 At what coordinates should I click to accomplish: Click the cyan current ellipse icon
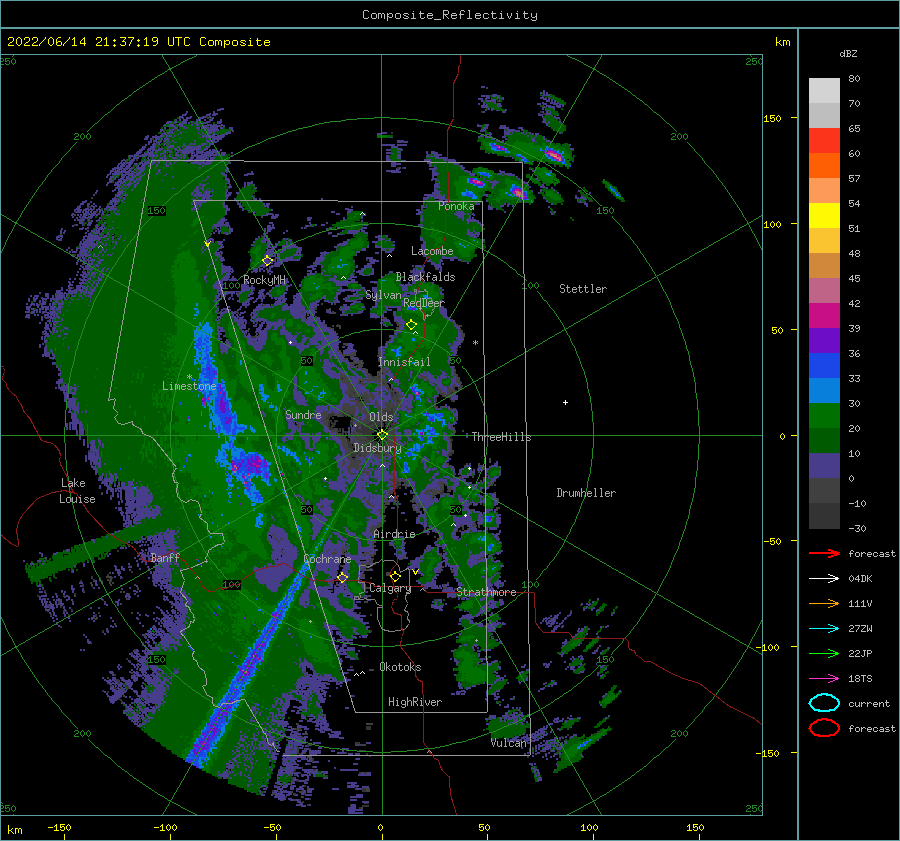[824, 703]
